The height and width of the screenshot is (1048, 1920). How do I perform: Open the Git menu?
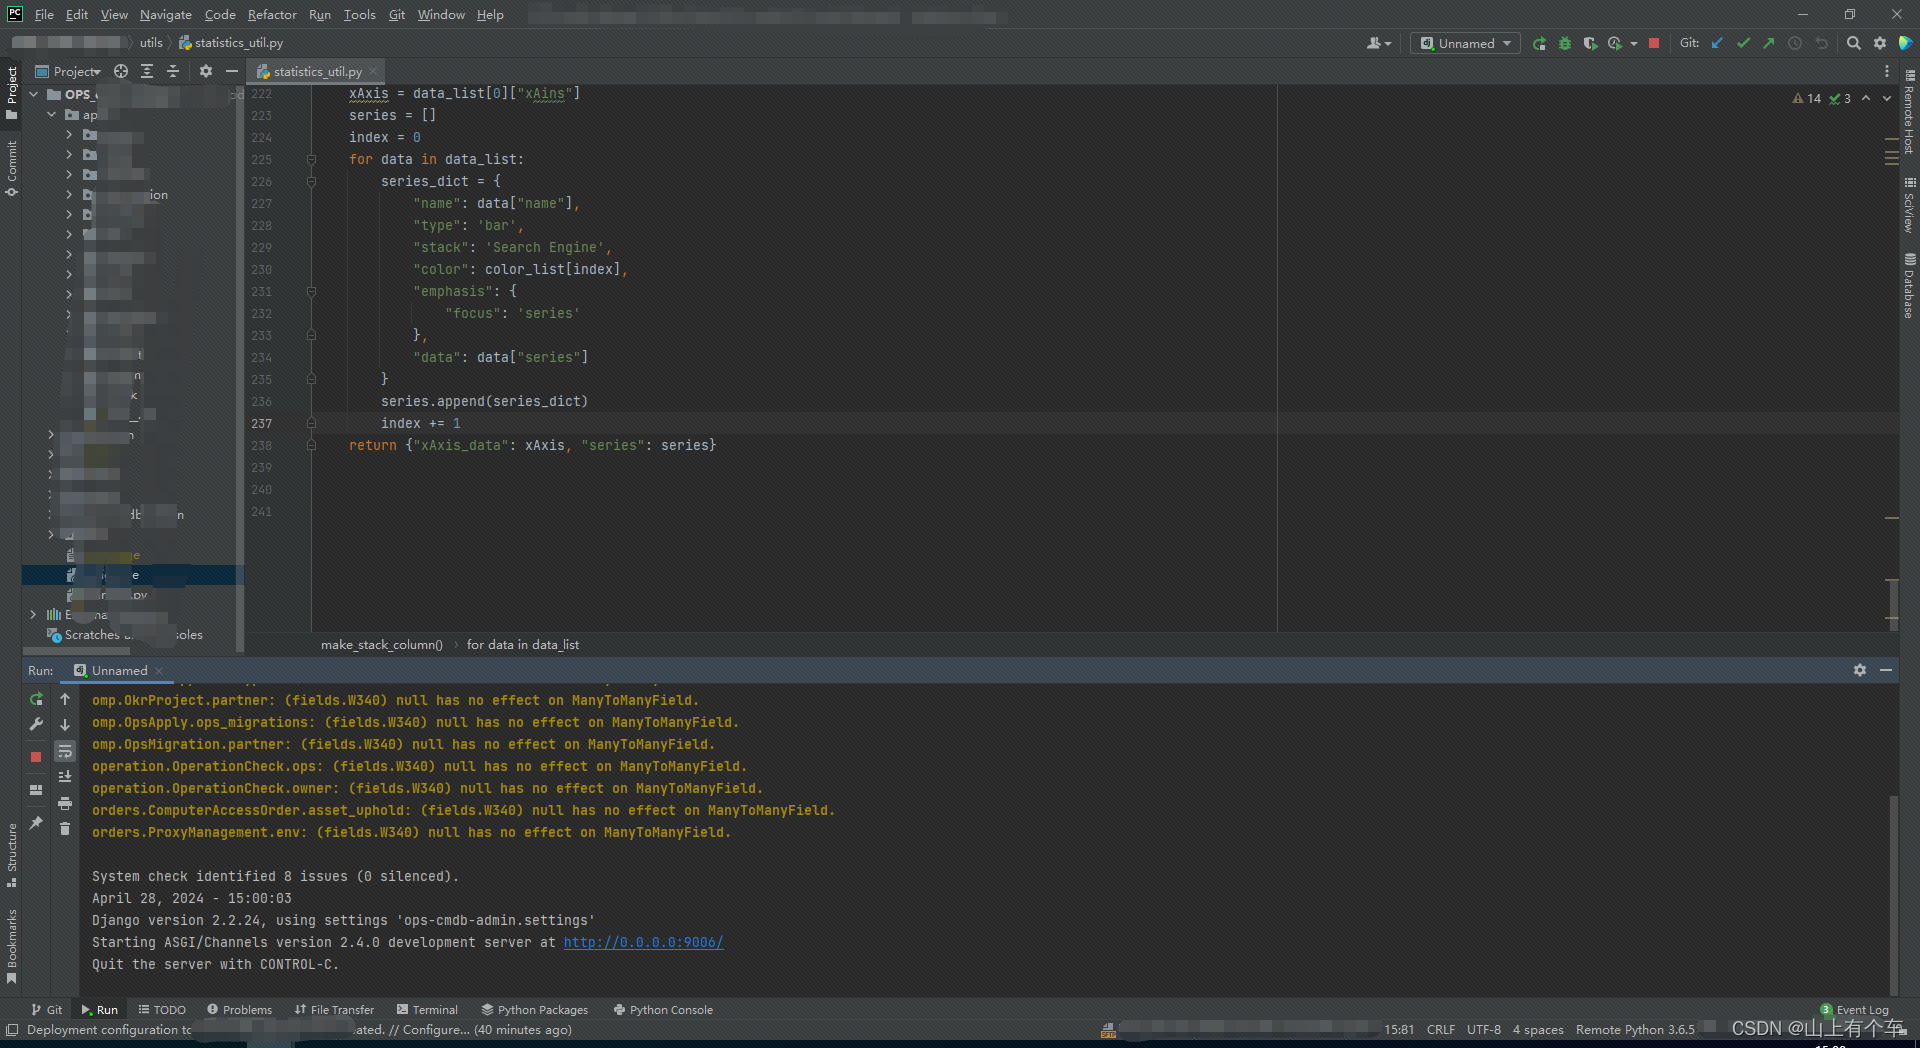(397, 14)
